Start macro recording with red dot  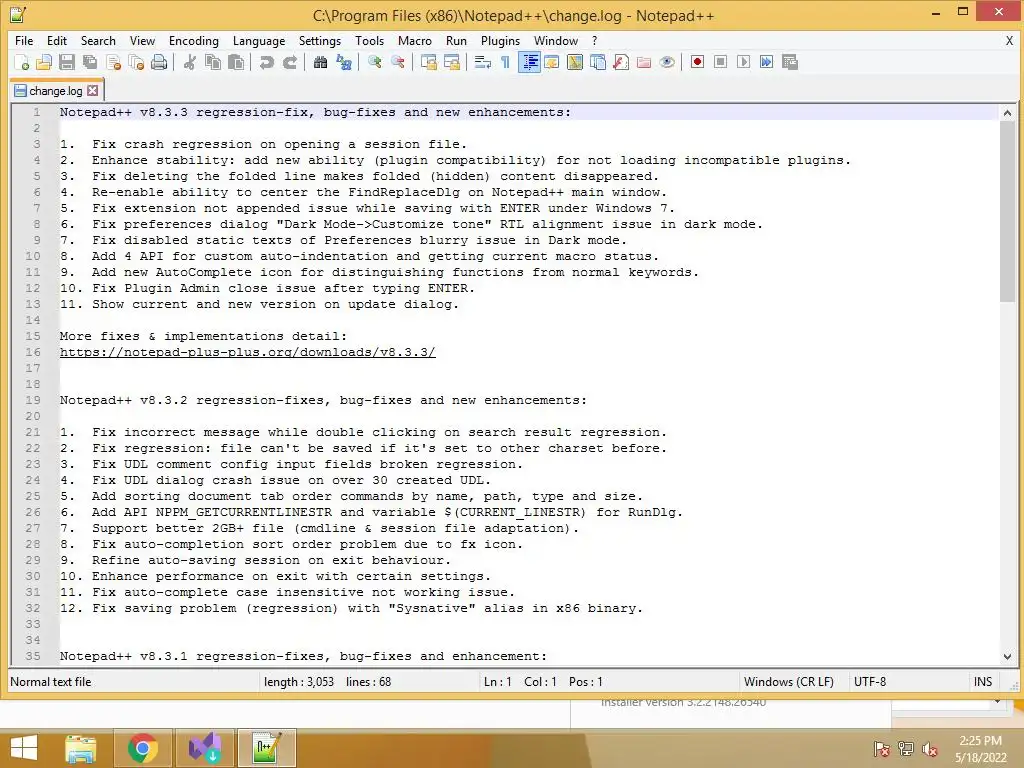pyautogui.click(x=697, y=62)
